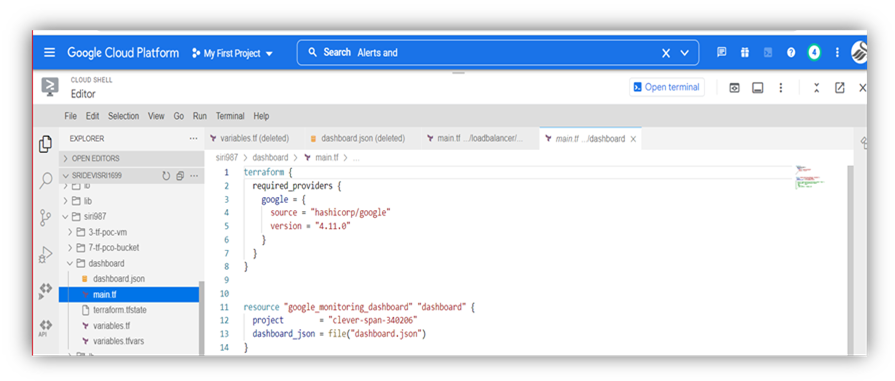The image size is (895, 381).
Task: Open the My First Project selector
Action: [232, 54]
